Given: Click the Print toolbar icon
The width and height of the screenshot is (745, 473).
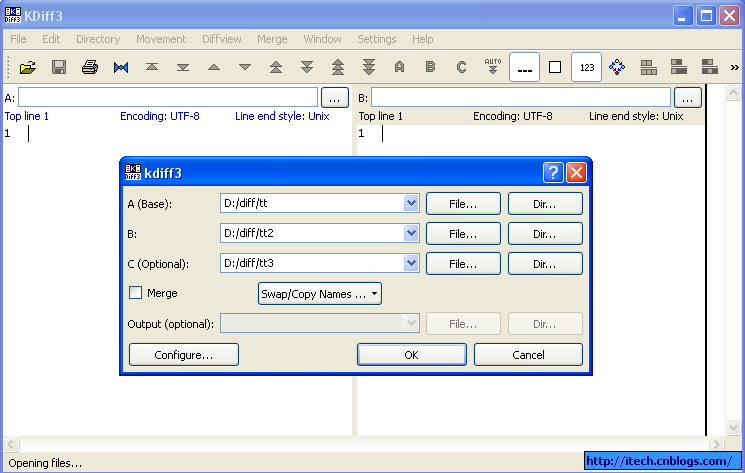Looking at the screenshot, I should pos(90,67).
